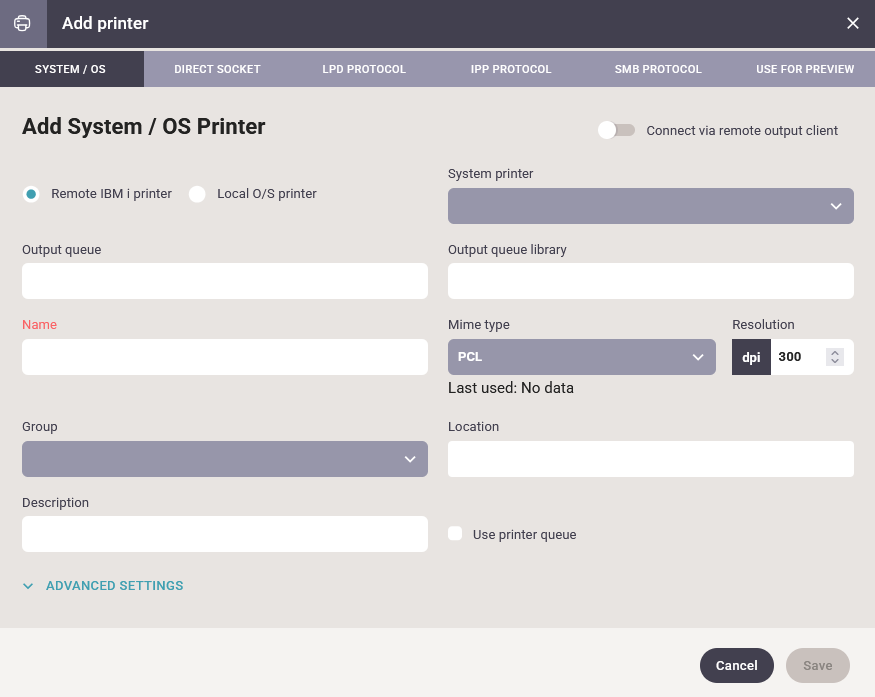Select the Remote IBM i printer option
Viewport: 875px width, 697px height.
(x=31, y=194)
